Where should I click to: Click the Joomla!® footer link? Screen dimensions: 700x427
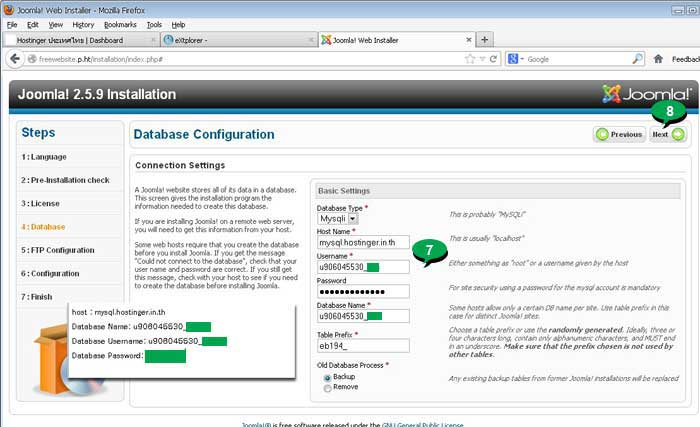tap(256, 424)
